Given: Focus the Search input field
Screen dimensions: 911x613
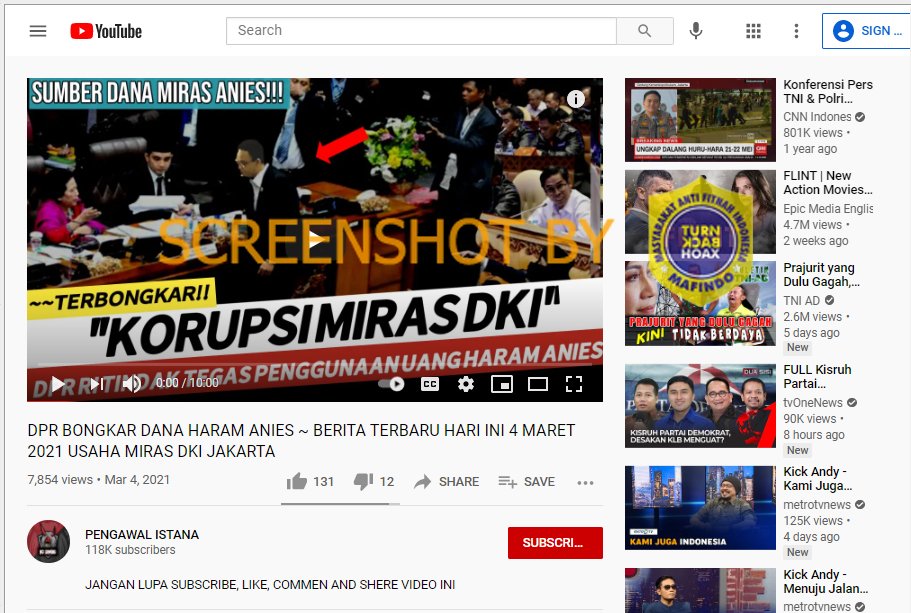Looking at the screenshot, I should pyautogui.click(x=421, y=31).
